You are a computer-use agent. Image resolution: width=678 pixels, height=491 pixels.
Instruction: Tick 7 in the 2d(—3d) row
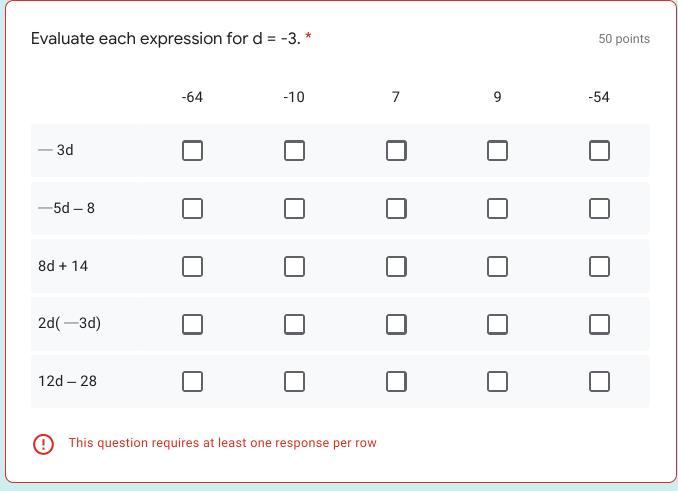396,324
